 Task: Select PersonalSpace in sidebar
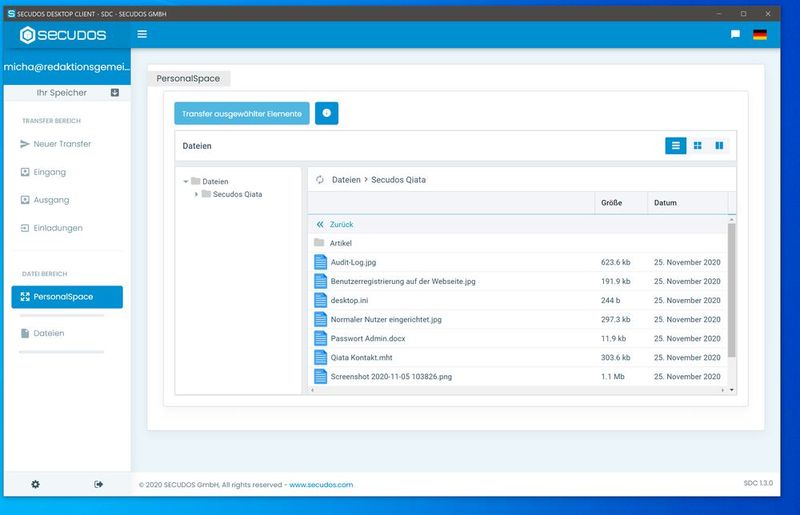pos(67,297)
